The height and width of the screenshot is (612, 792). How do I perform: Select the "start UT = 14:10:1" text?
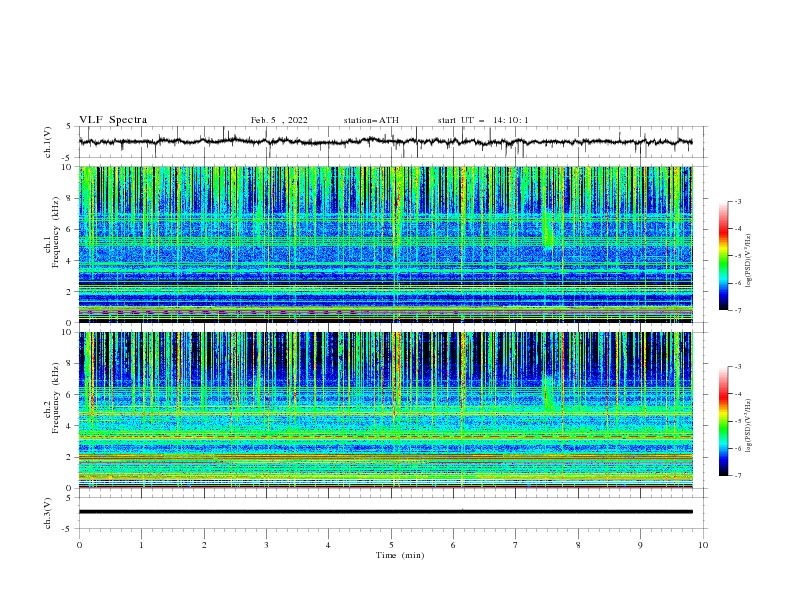483,120
